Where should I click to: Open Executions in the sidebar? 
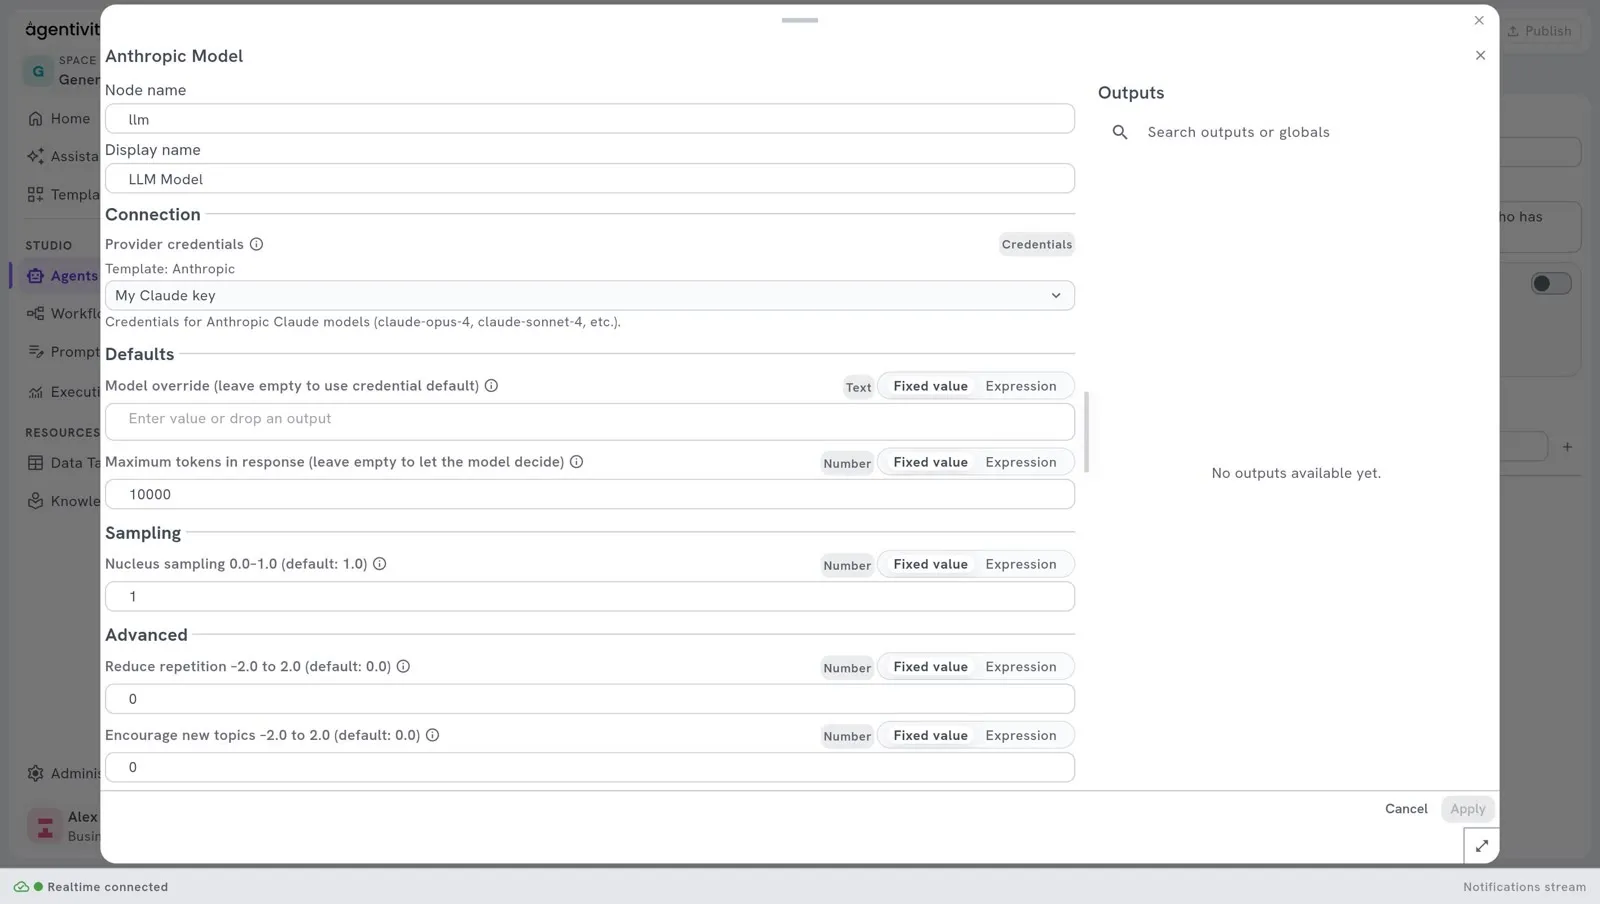click(61, 392)
